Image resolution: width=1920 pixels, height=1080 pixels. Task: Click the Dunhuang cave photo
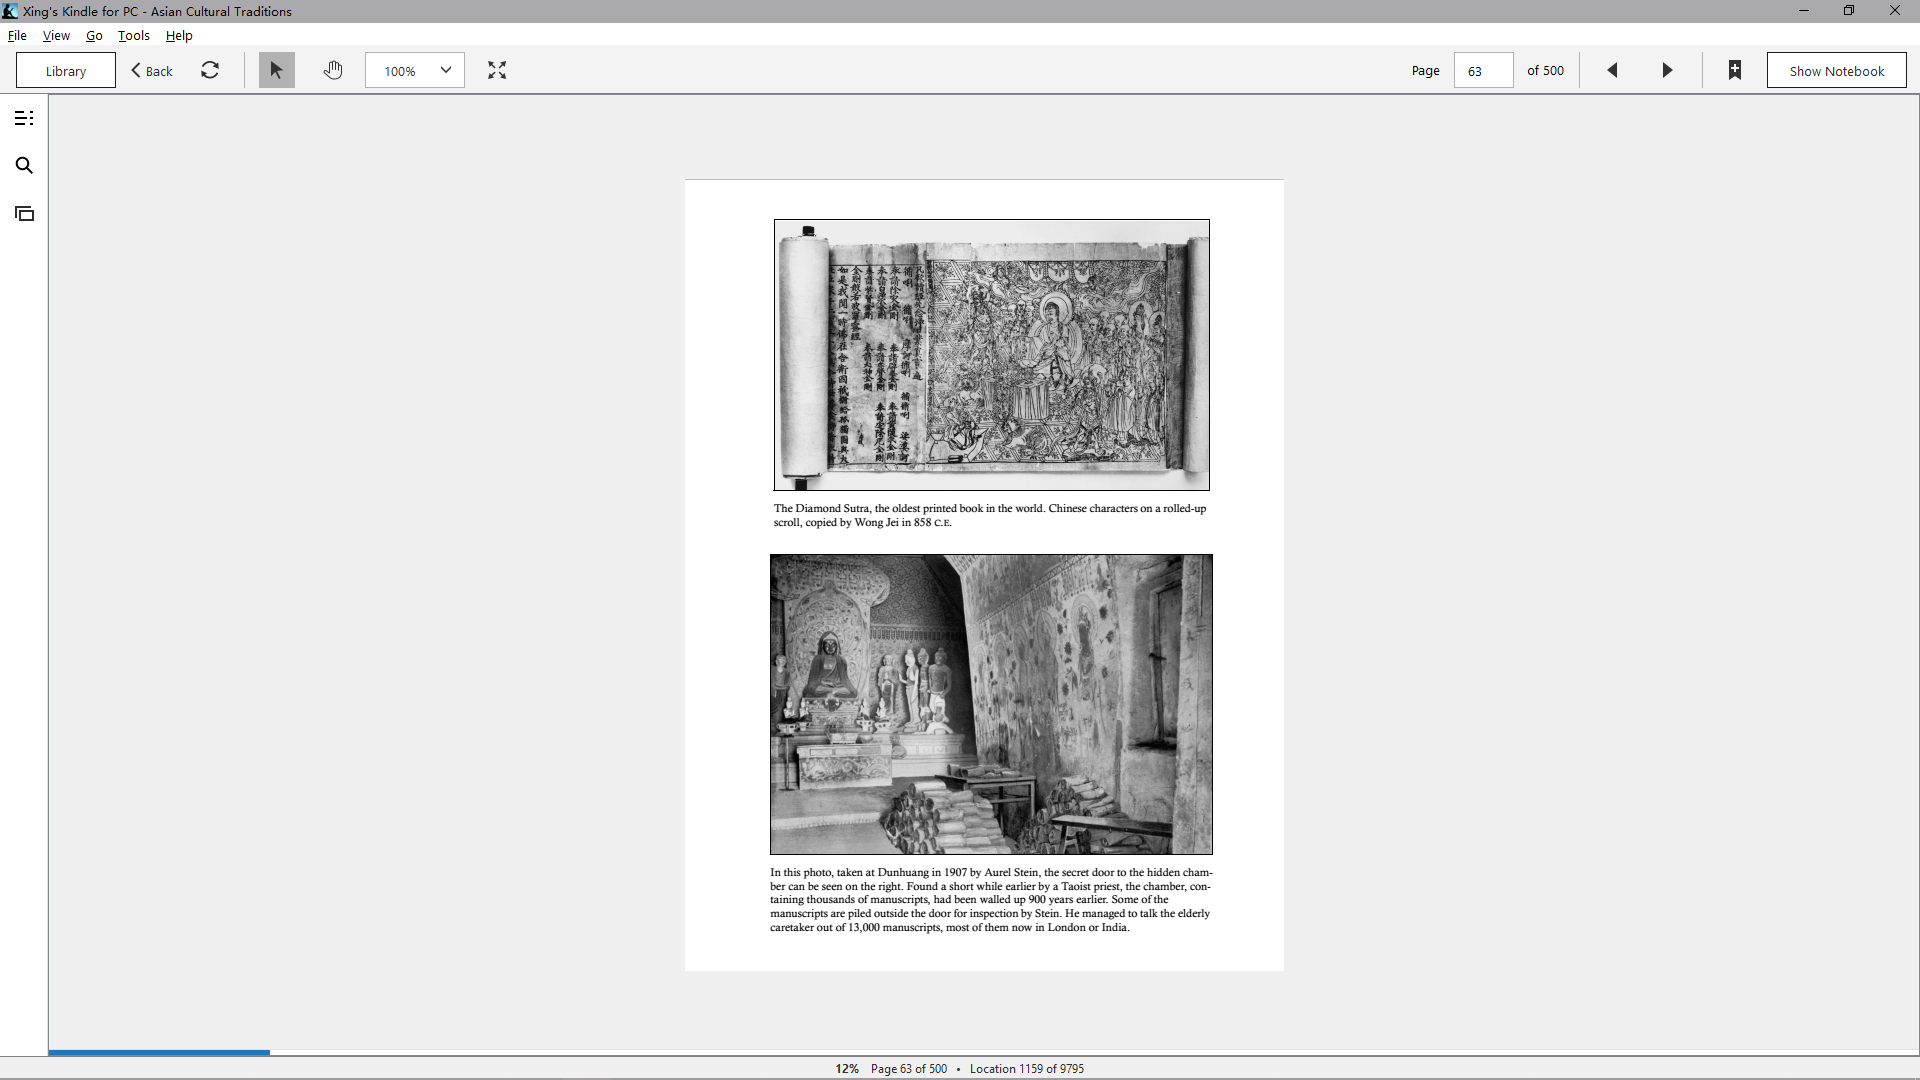(x=991, y=704)
